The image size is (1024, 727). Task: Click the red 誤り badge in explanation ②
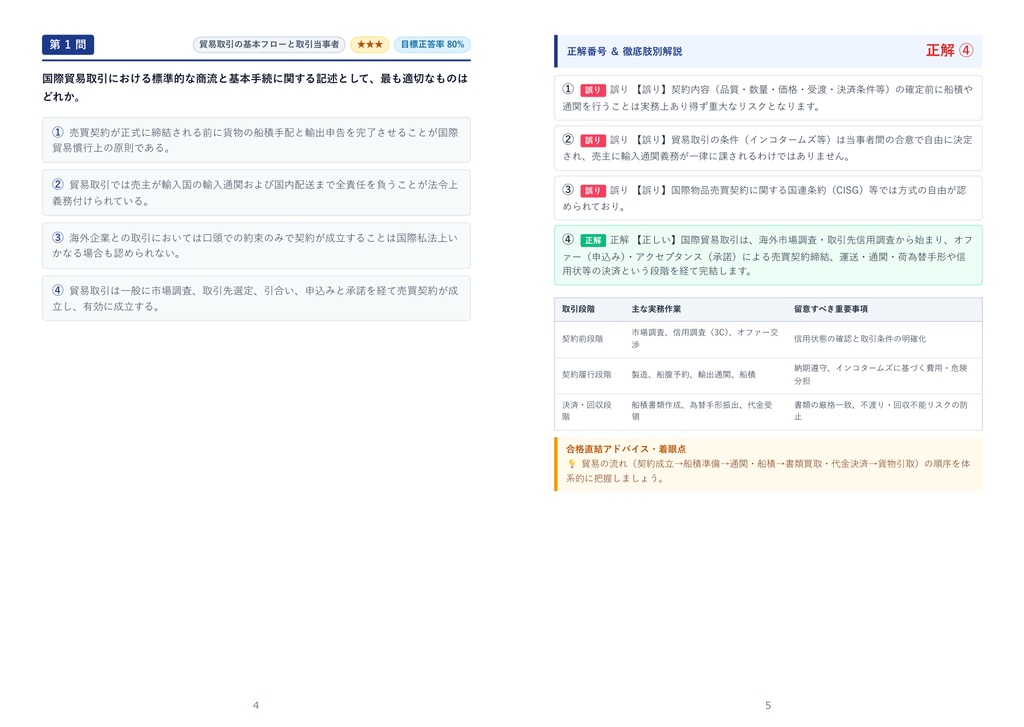click(x=593, y=140)
